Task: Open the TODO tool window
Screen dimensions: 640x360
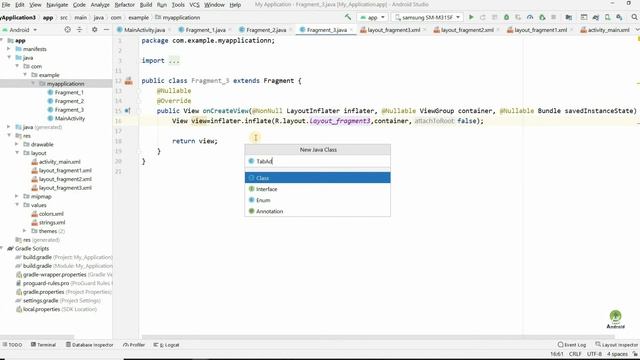Action: 12,344
